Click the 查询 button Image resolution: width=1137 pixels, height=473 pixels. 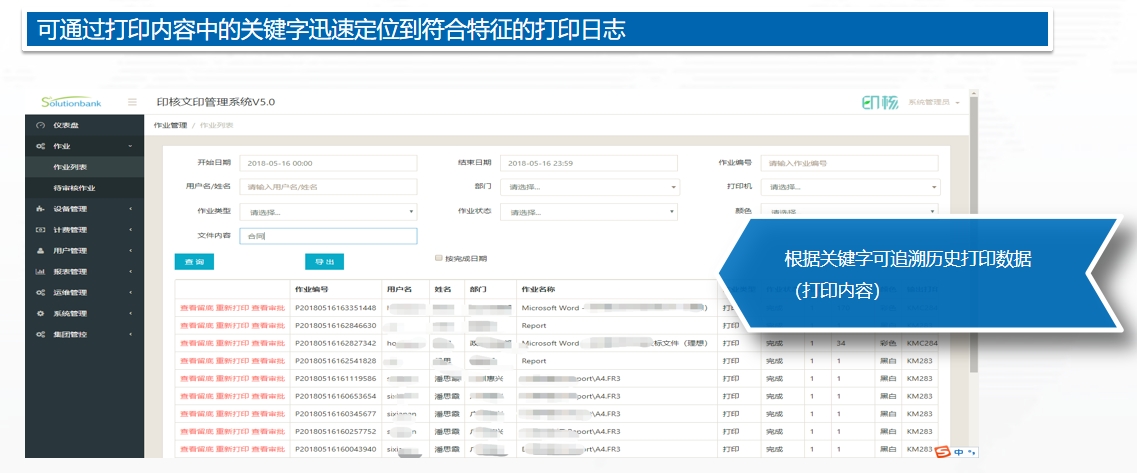pyautogui.click(x=193, y=262)
